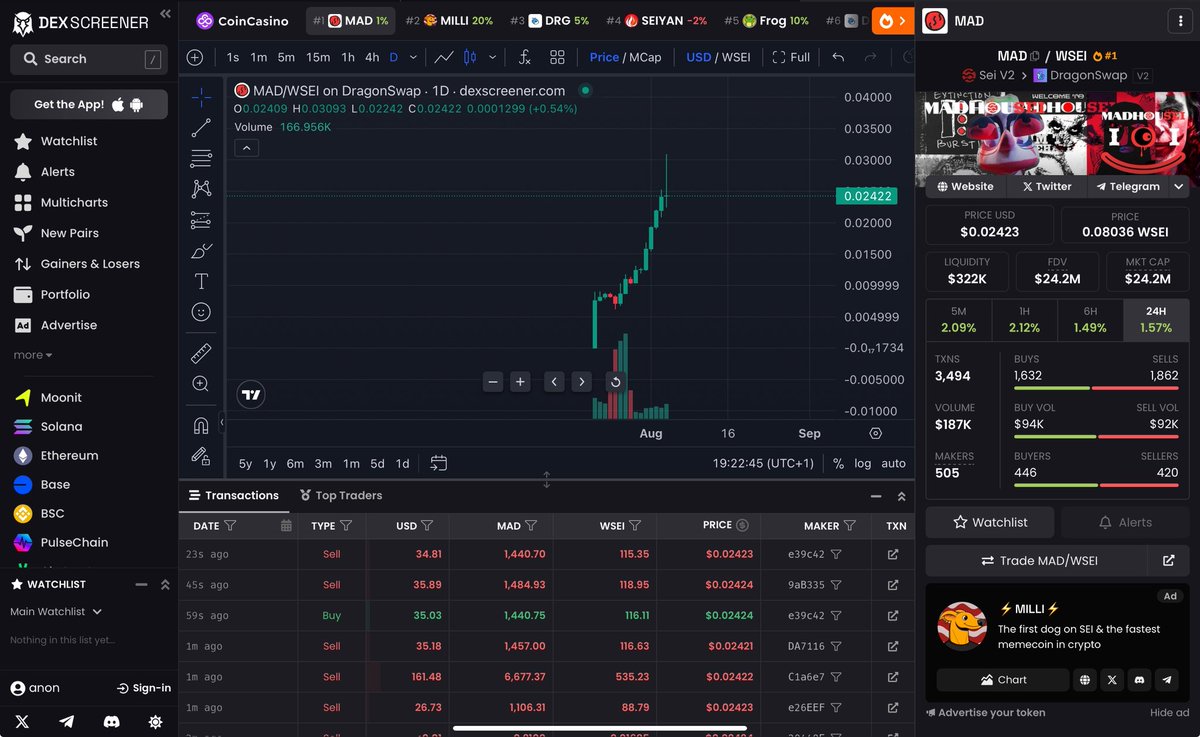Open the indicators fx menu
1200x737 pixels.
524,57
